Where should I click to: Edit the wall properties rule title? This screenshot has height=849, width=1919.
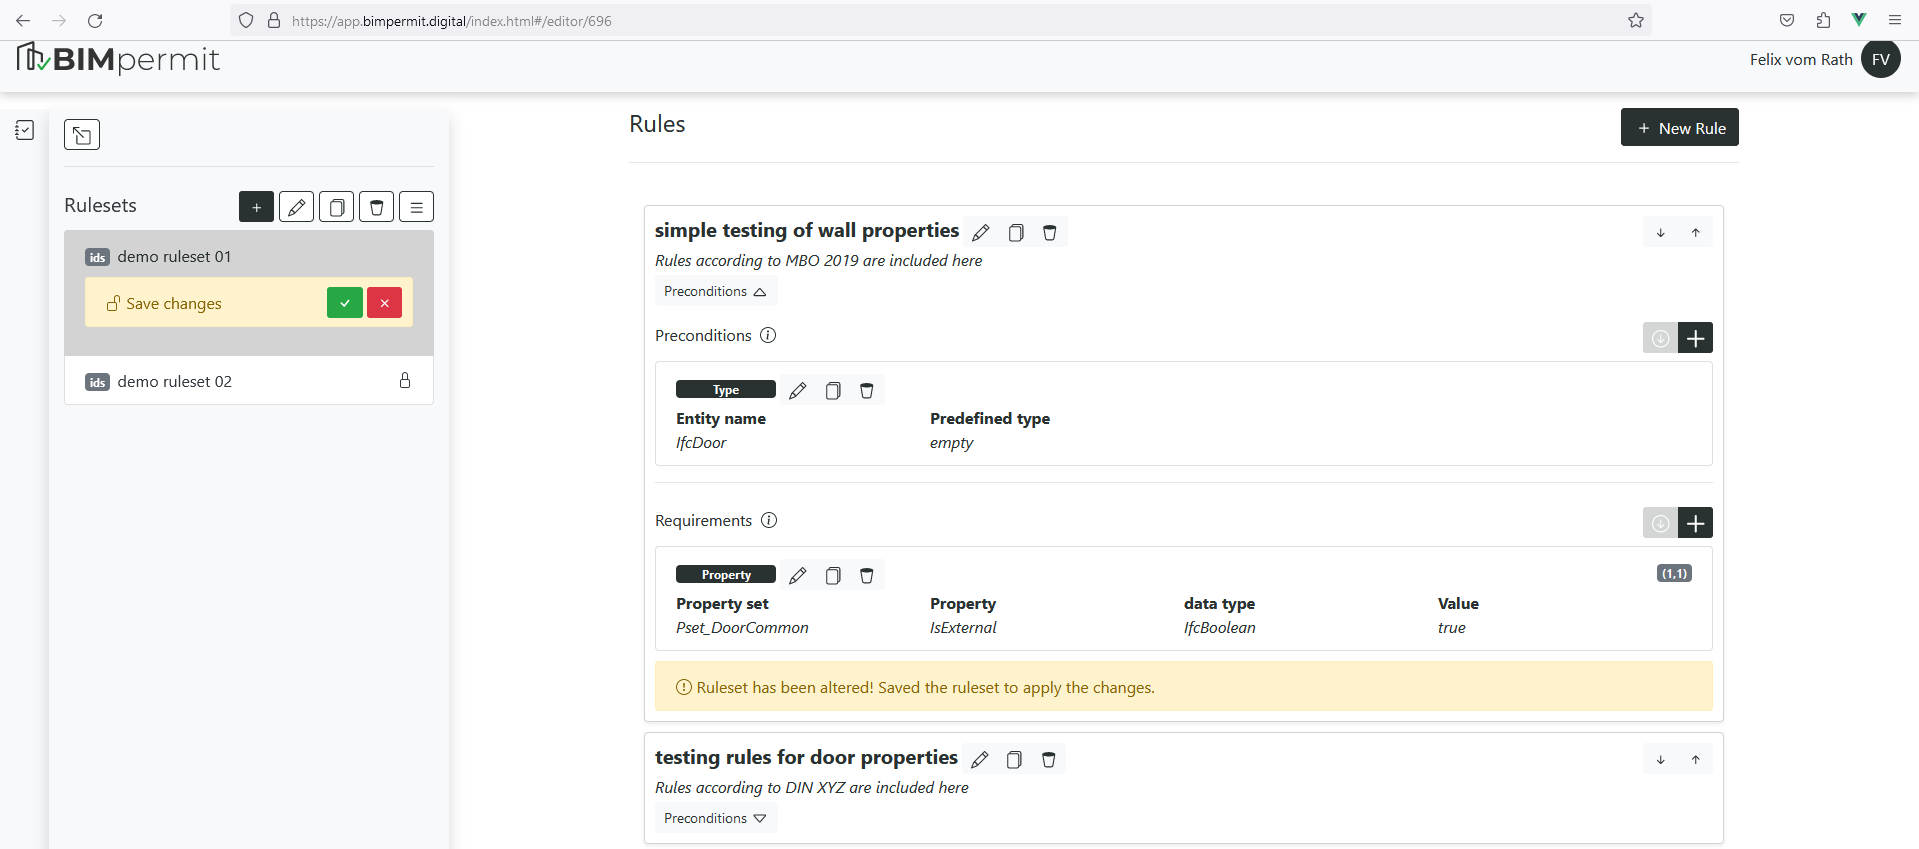[x=981, y=232]
